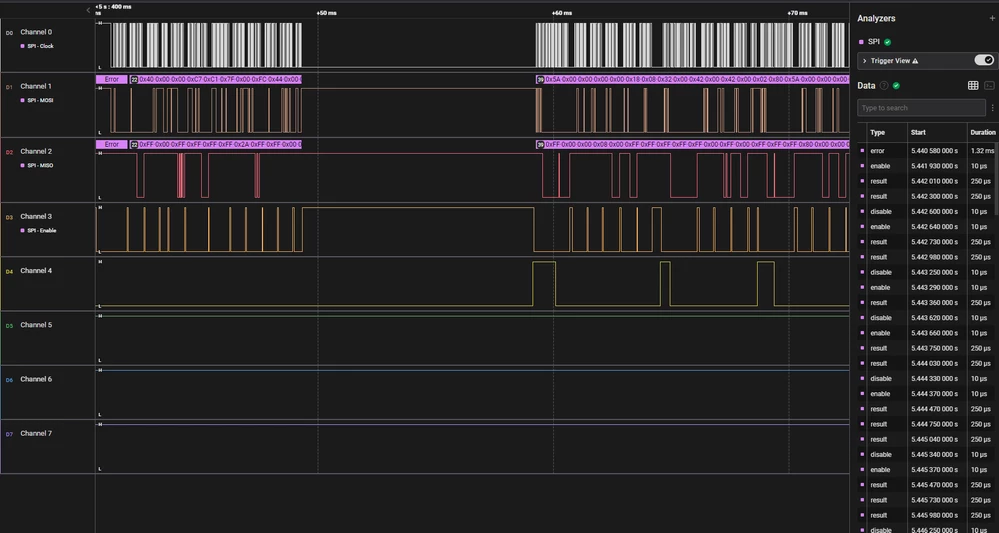
Task: Click the SPI - Enable tag under Channel 3
Action: 41,231
